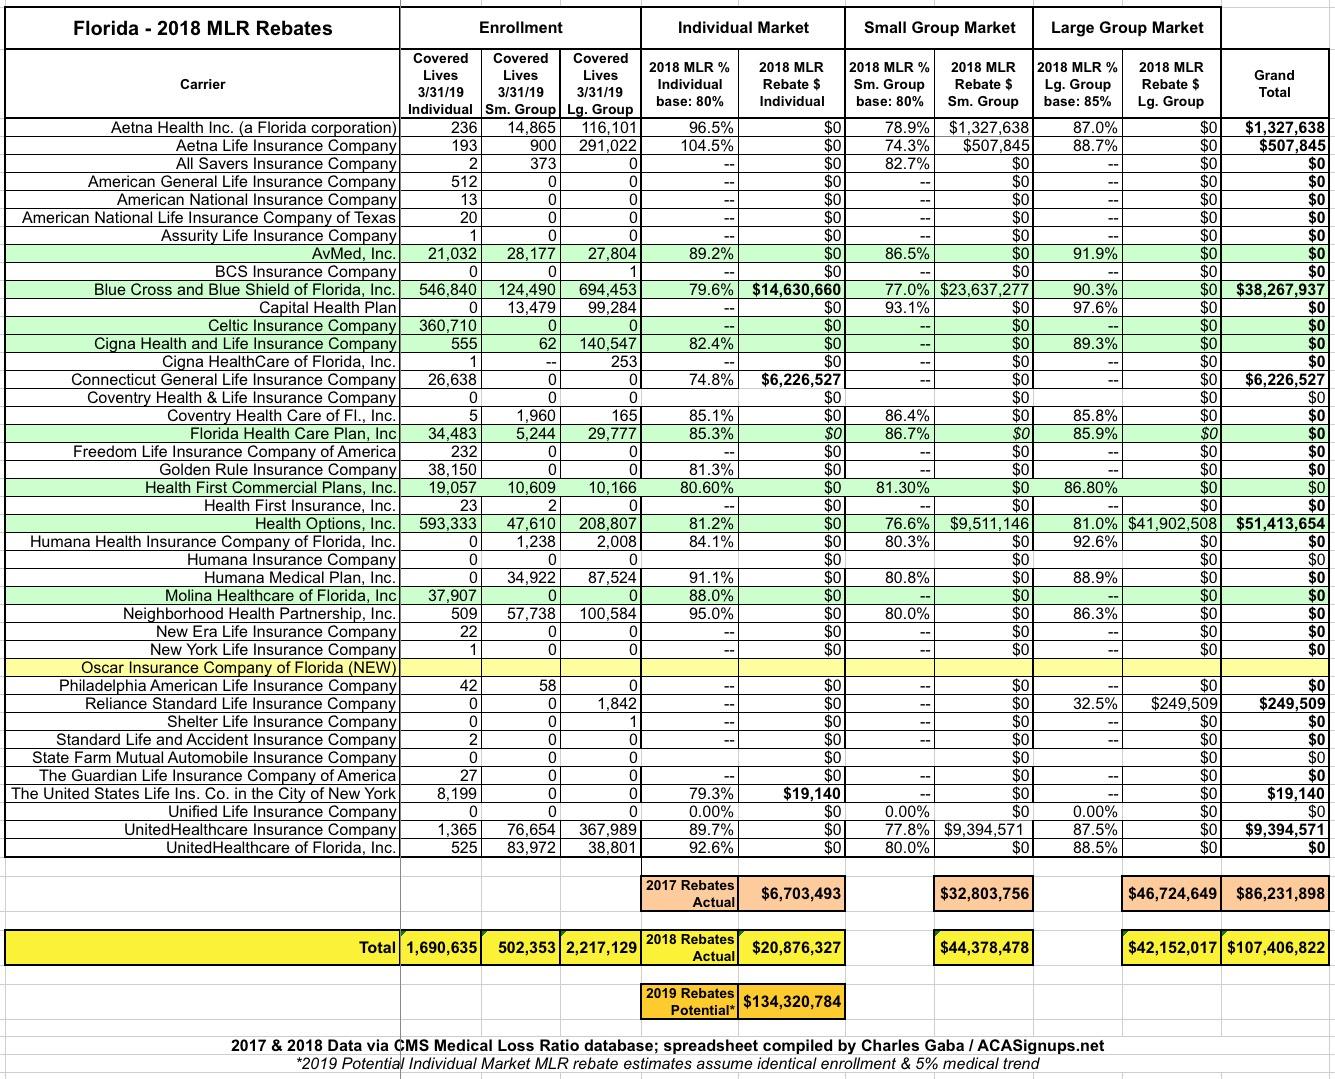Image resolution: width=1335 pixels, height=1079 pixels.
Task: Select the "Enrollment" header cell
Action: coord(520,28)
